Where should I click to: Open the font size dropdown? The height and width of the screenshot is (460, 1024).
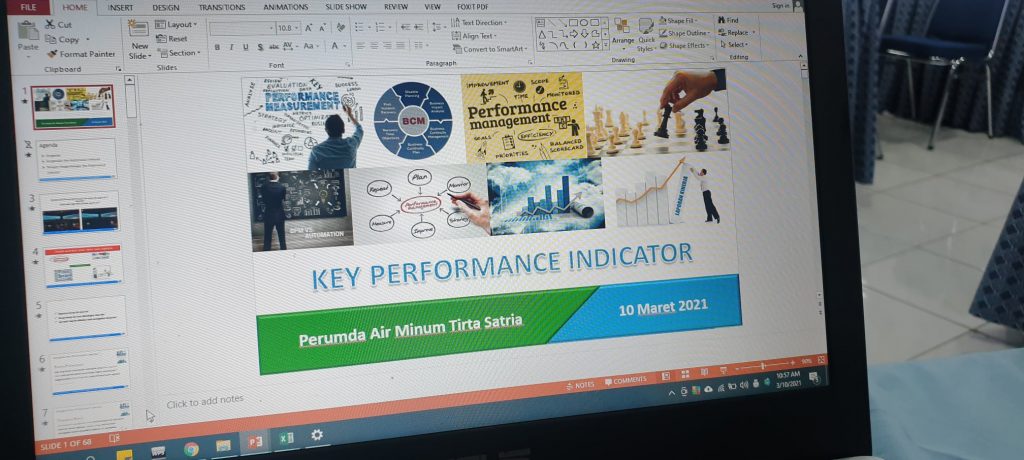(x=298, y=28)
